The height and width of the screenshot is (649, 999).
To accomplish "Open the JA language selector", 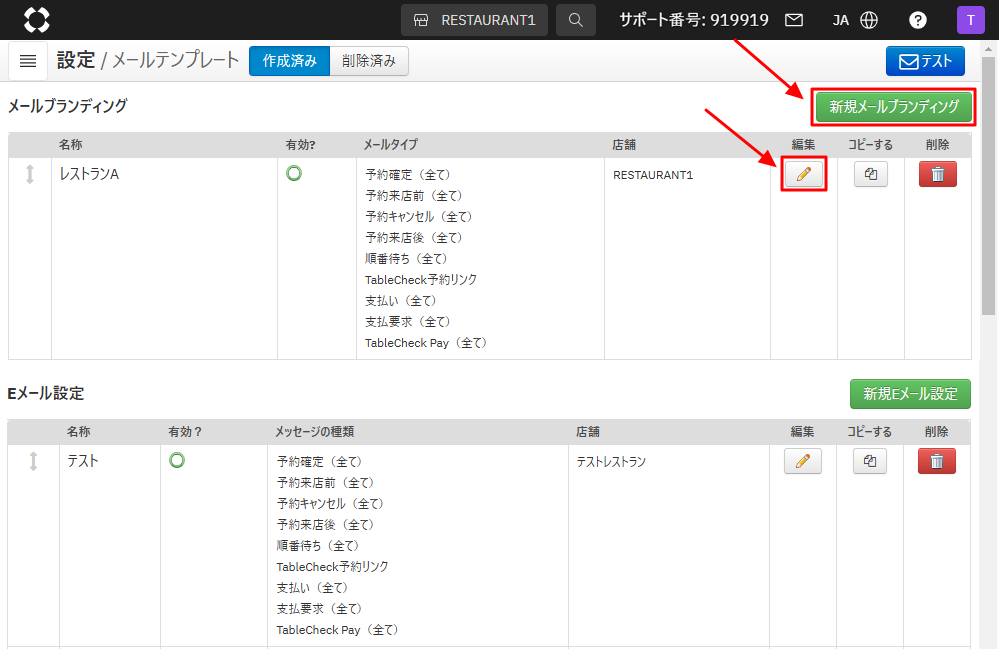I will 855,20.
